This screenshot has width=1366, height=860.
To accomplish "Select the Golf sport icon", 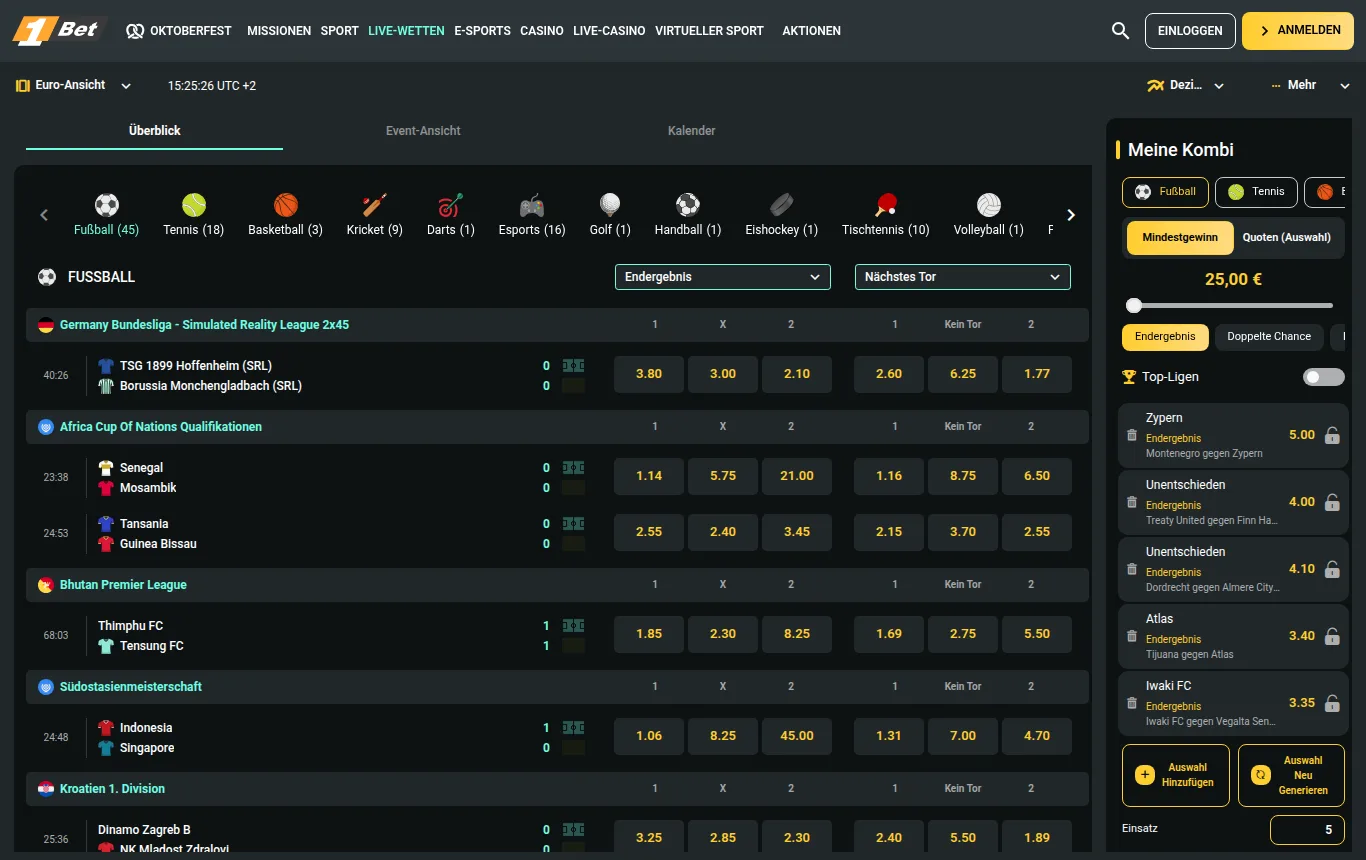I will pos(610,205).
